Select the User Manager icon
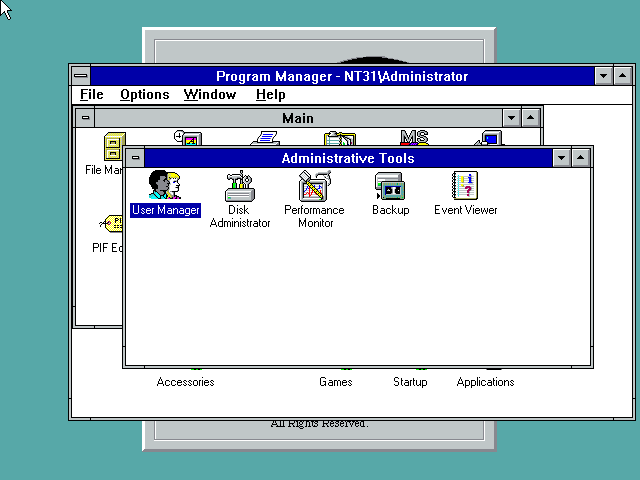Screen dimensions: 640x480 [x=164, y=185]
